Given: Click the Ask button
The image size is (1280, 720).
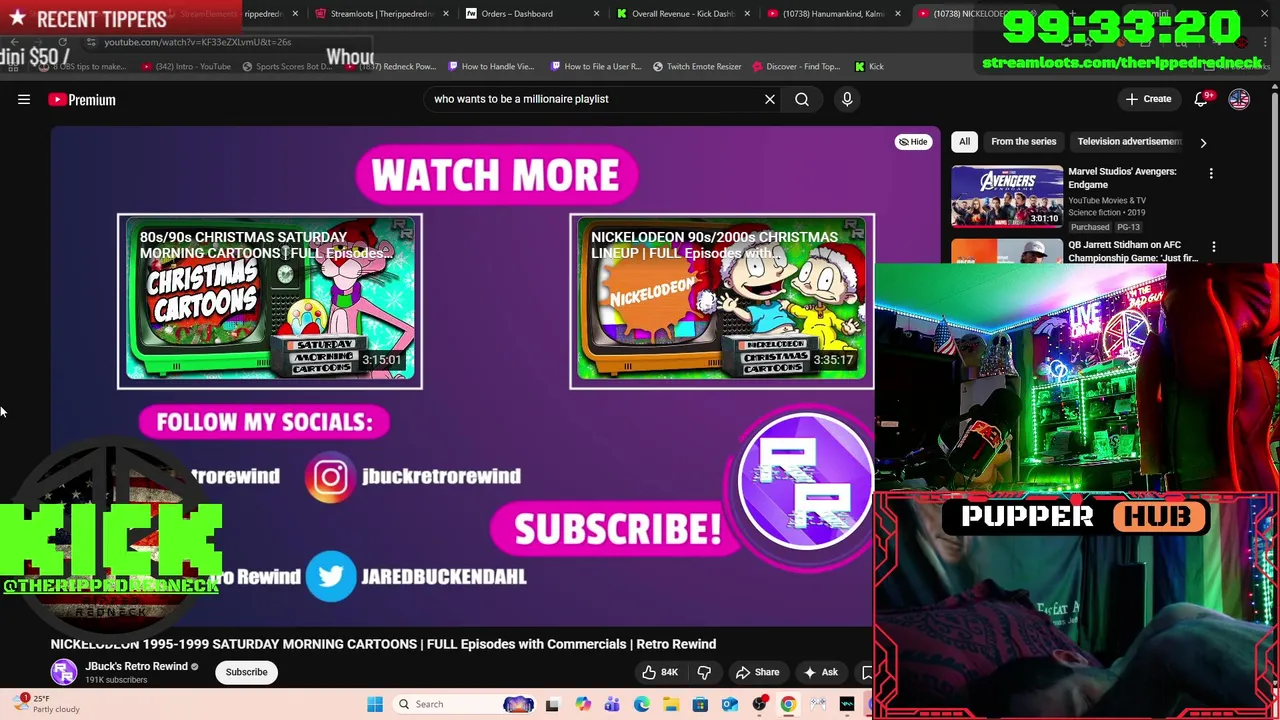Looking at the screenshot, I should point(821,672).
